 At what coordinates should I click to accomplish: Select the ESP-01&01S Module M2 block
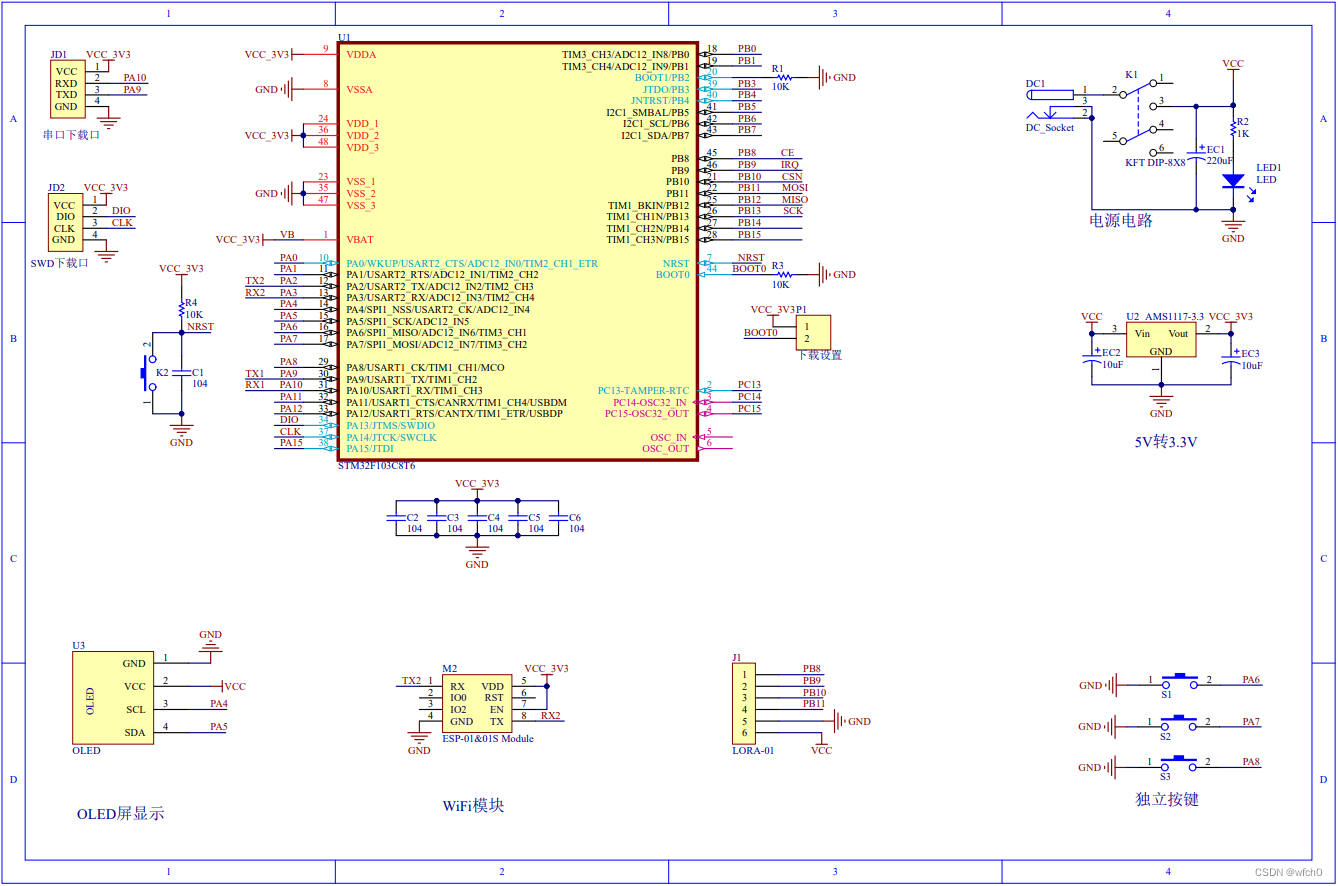(476, 704)
